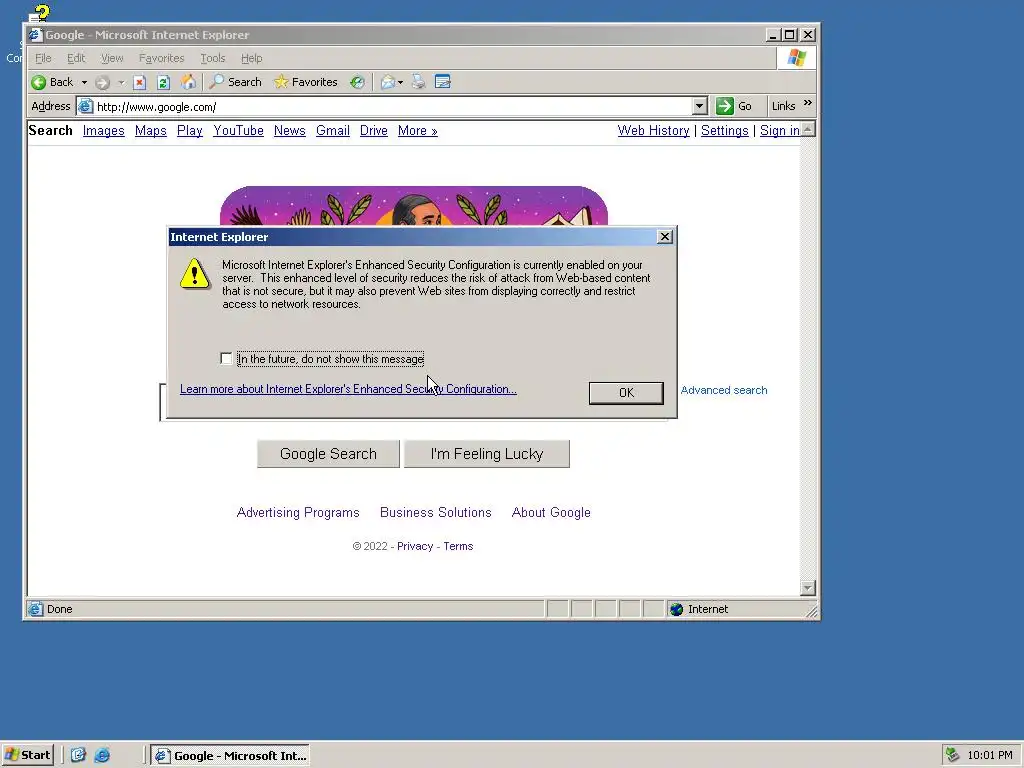Open Google Settings link

tap(724, 131)
